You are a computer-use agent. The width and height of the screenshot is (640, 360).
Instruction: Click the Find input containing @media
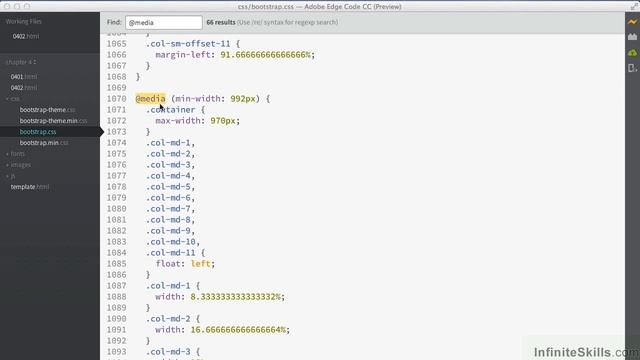point(164,22)
